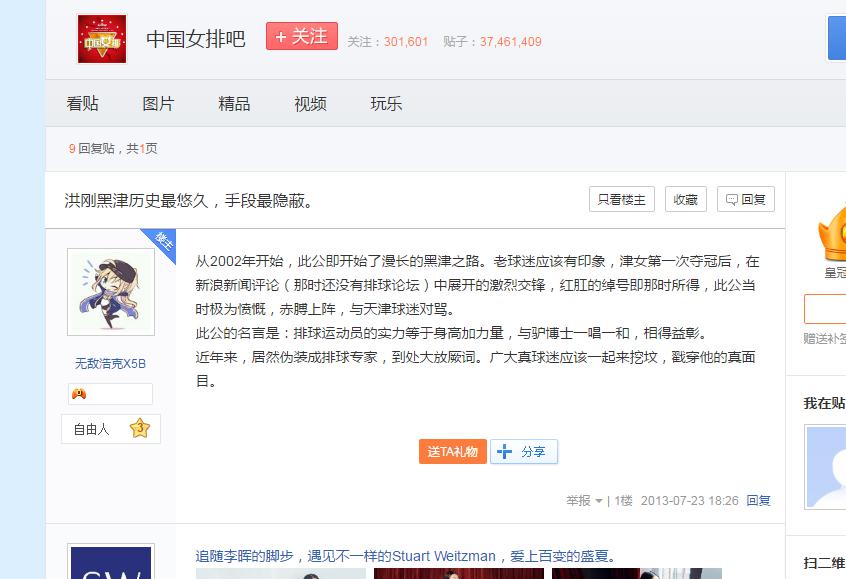Click the 收藏 bookmark button

click(685, 199)
